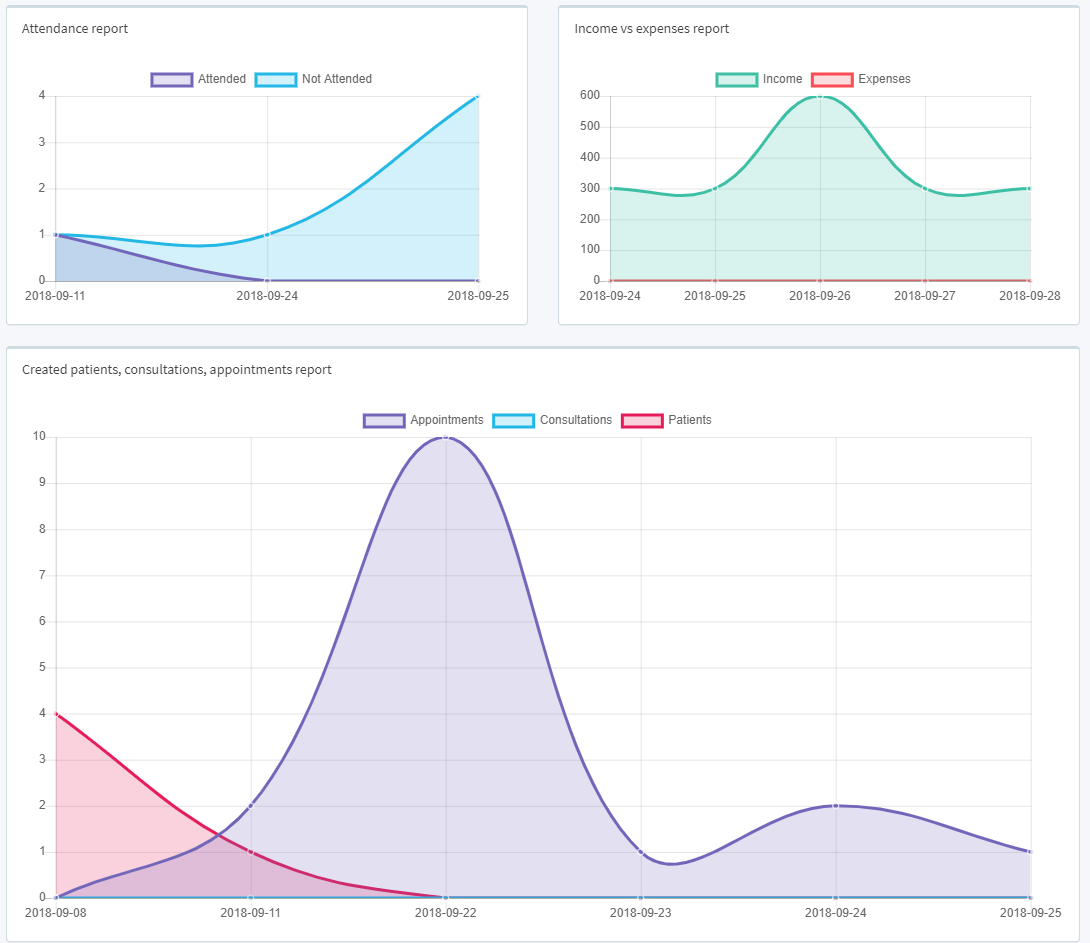Screen dimensions: 1090x943
Task: Click the Consultations legend color box
Action: [x=514, y=420]
